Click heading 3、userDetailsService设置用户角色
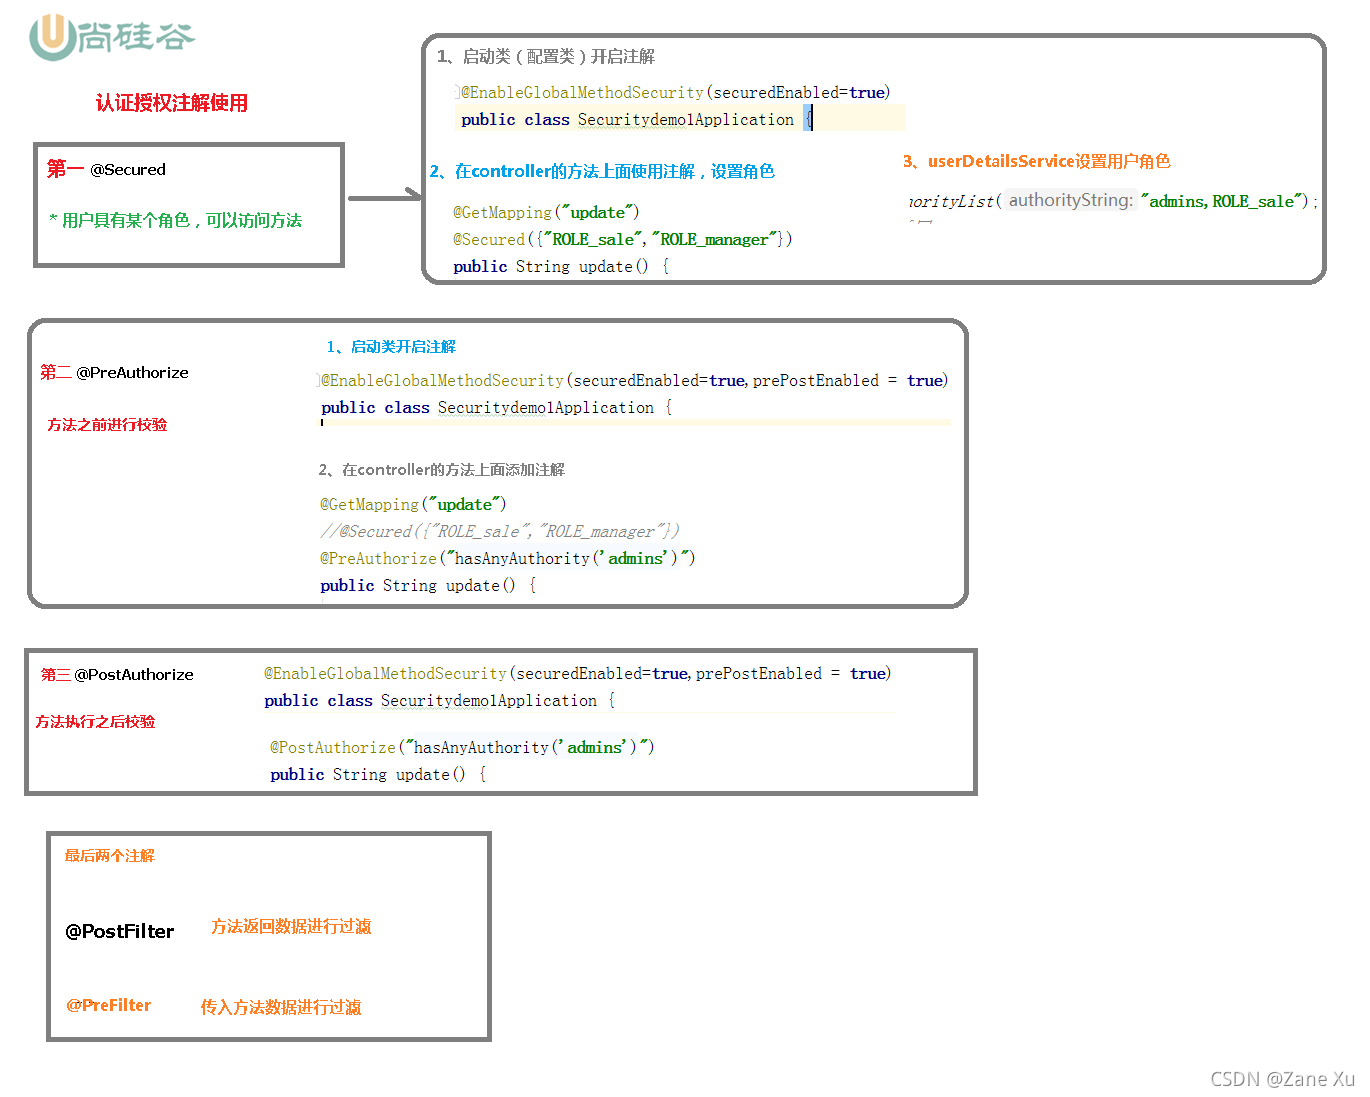The width and height of the screenshot is (1370, 1097). [1036, 161]
